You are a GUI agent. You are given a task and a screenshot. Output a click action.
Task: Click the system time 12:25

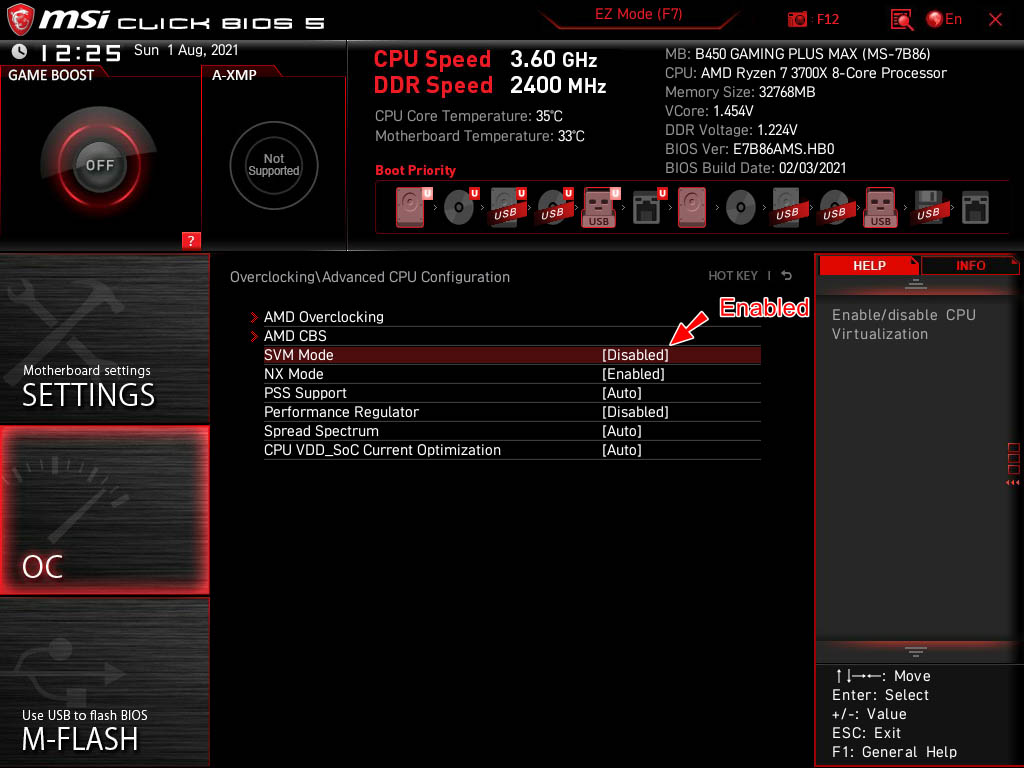[x=80, y=52]
